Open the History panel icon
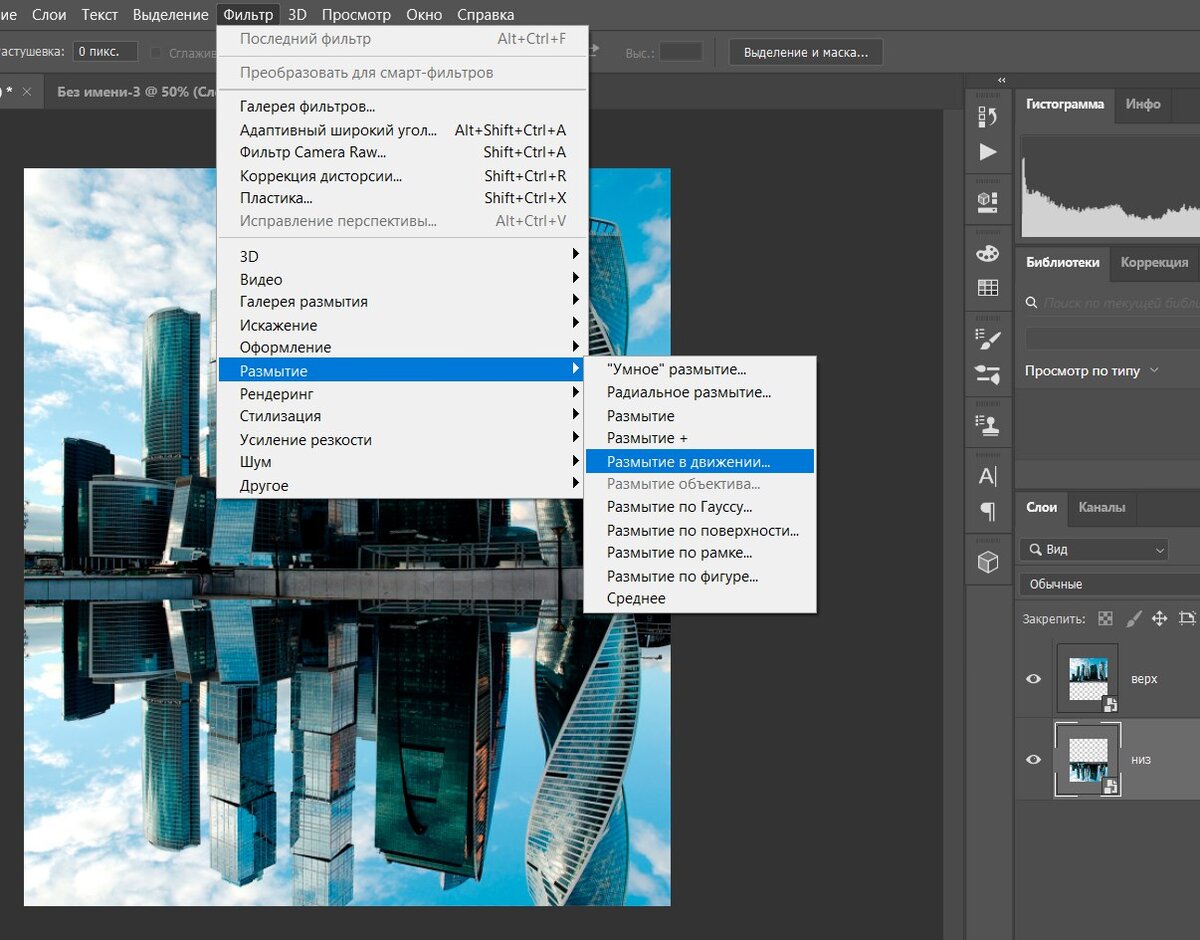The height and width of the screenshot is (940, 1200). 988,116
